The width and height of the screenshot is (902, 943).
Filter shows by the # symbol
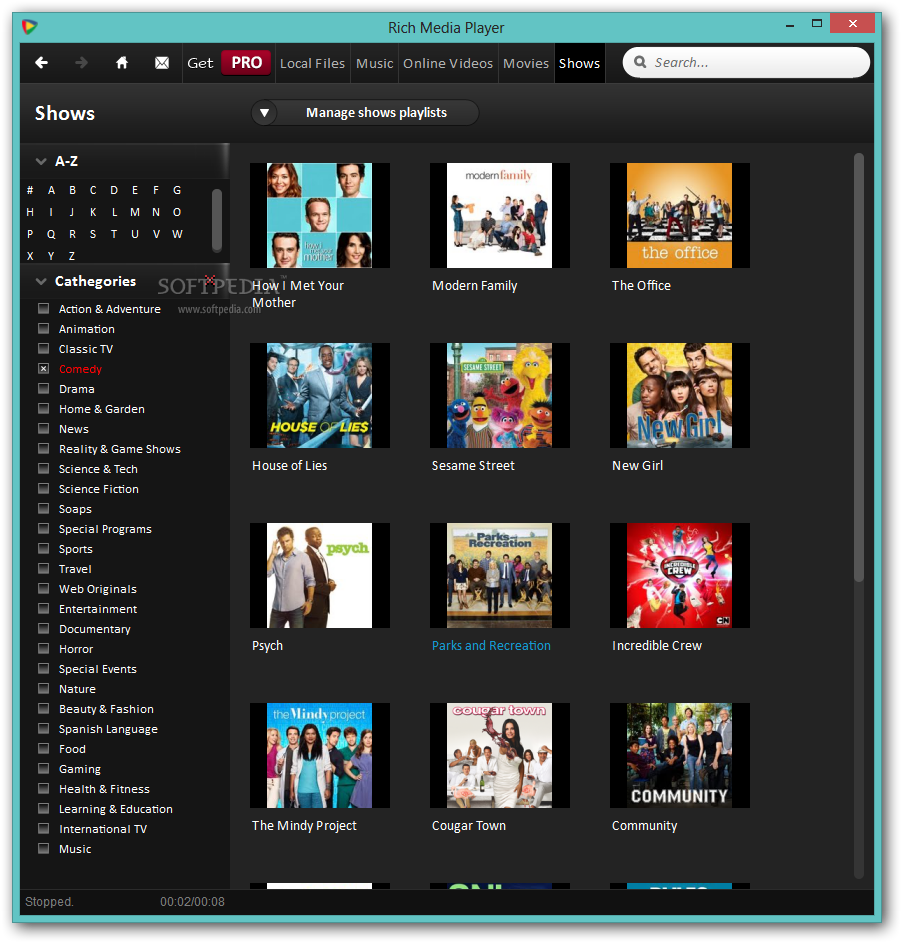[30, 191]
